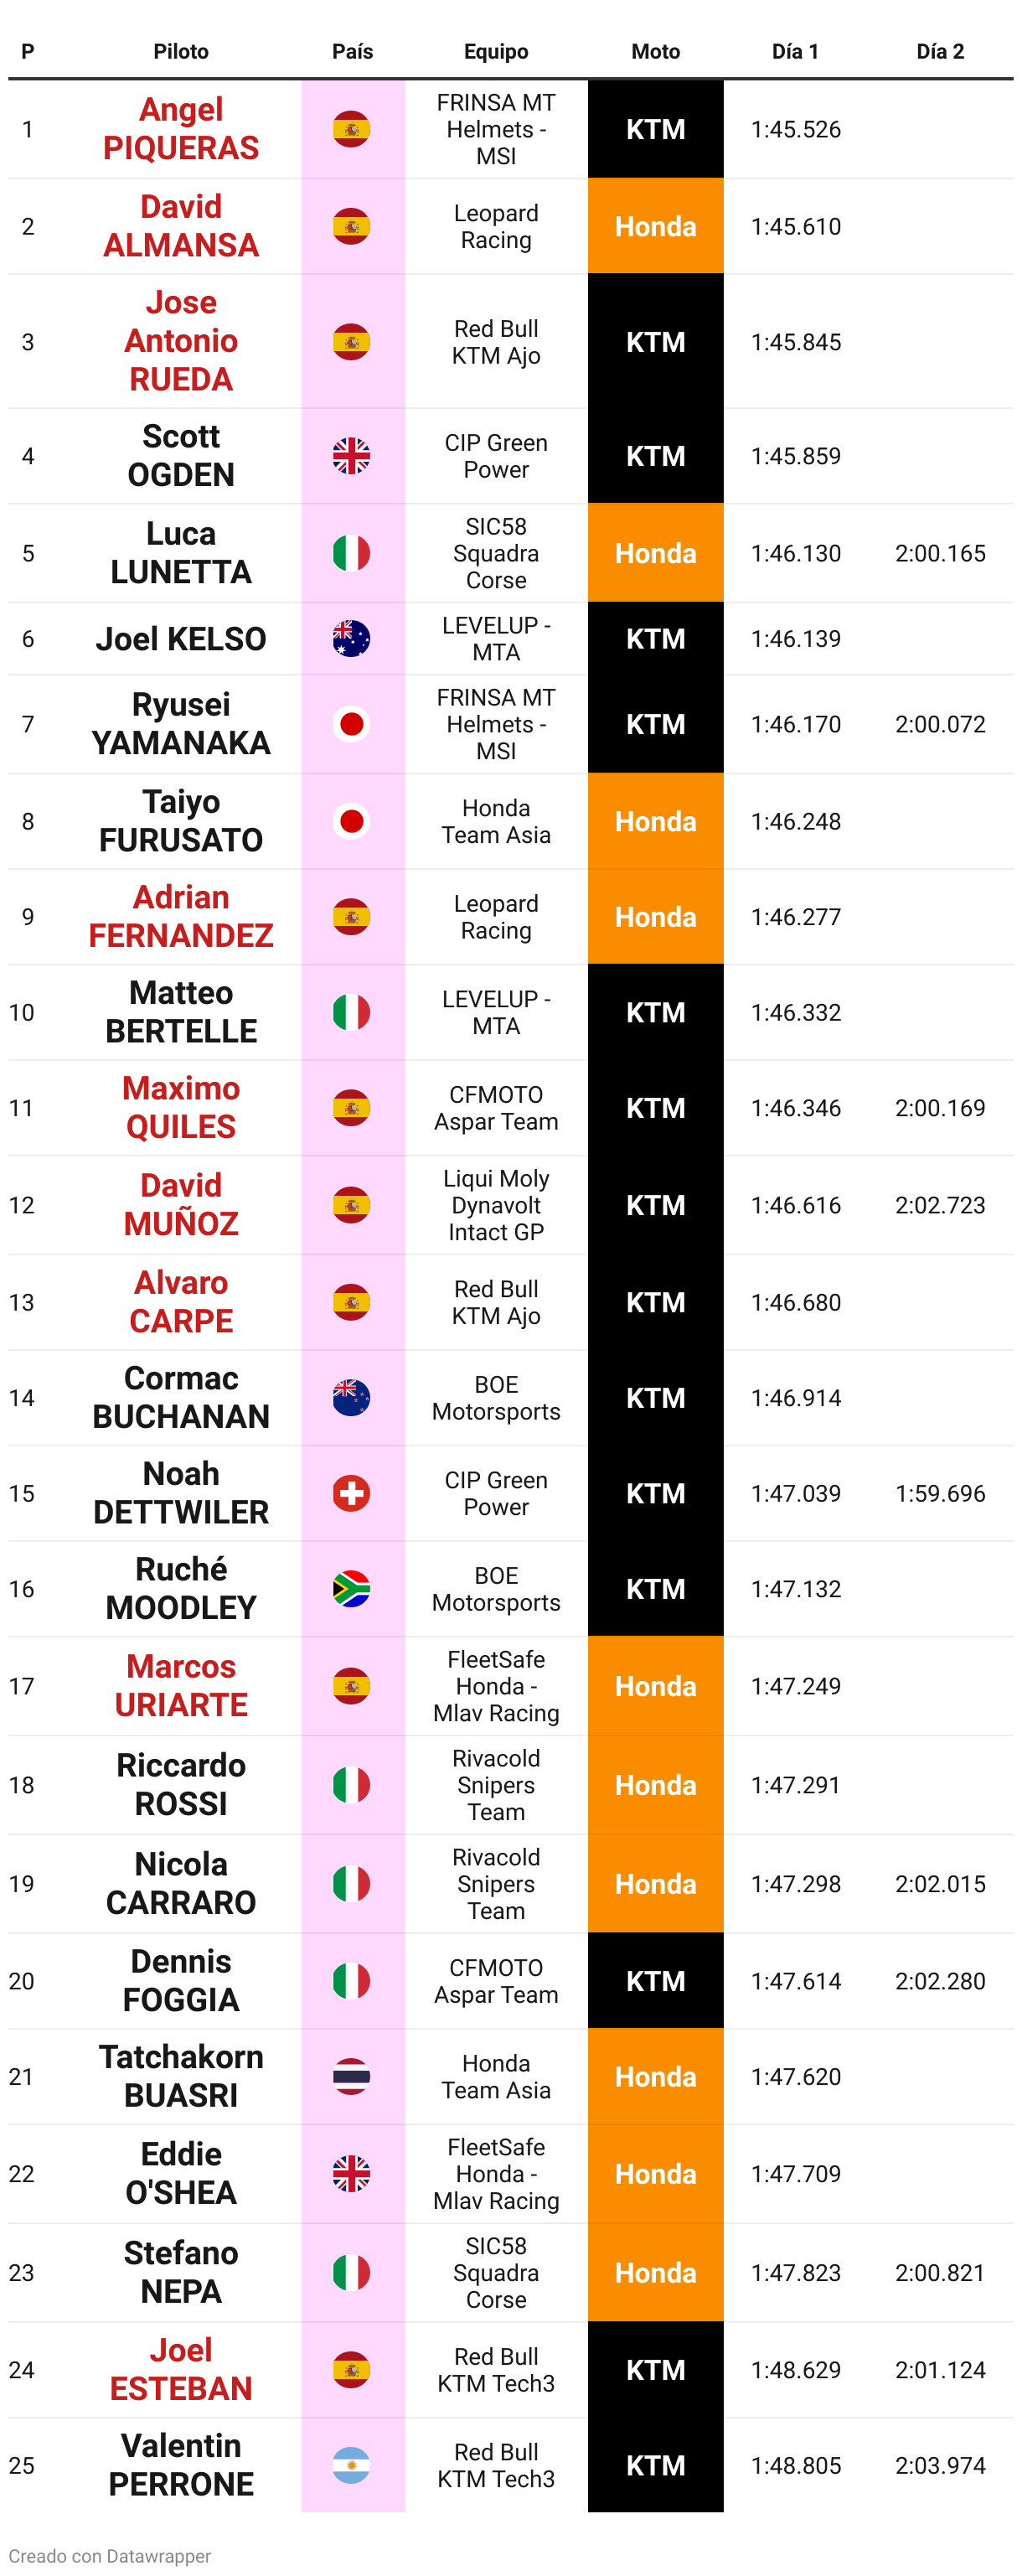Image resolution: width=1022 pixels, height=2576 pixels.
Task: Click the orange Honda cell for Taiyo Furusato
Action: pos(655,821)
